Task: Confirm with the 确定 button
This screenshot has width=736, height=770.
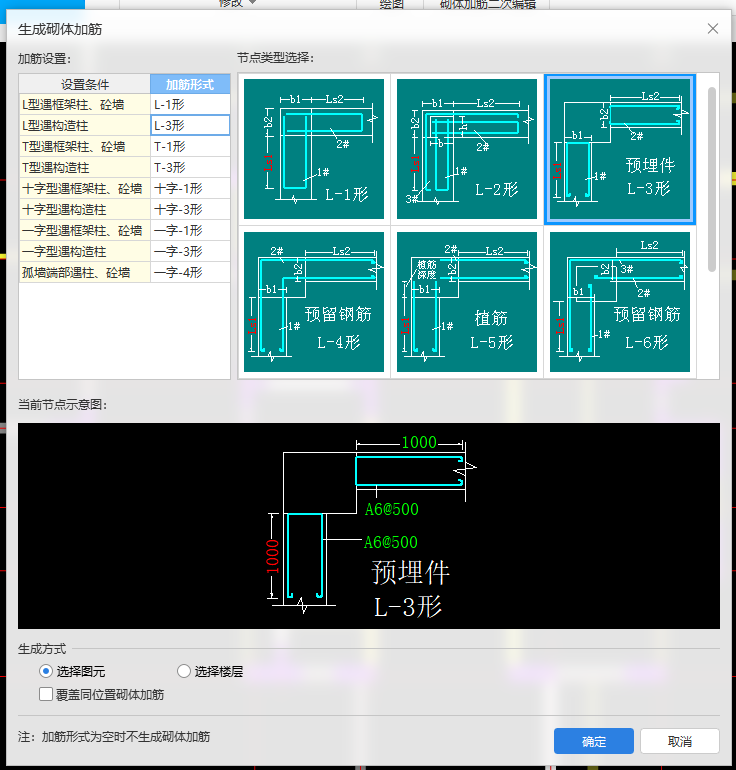Action: 594,741
